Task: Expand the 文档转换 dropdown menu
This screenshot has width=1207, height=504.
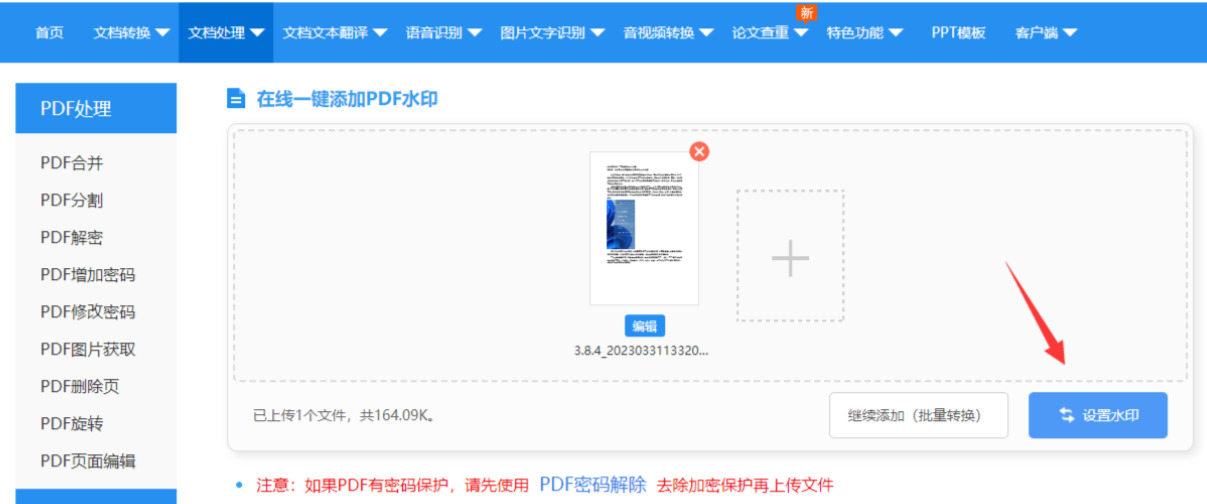Action: point(131,32)
